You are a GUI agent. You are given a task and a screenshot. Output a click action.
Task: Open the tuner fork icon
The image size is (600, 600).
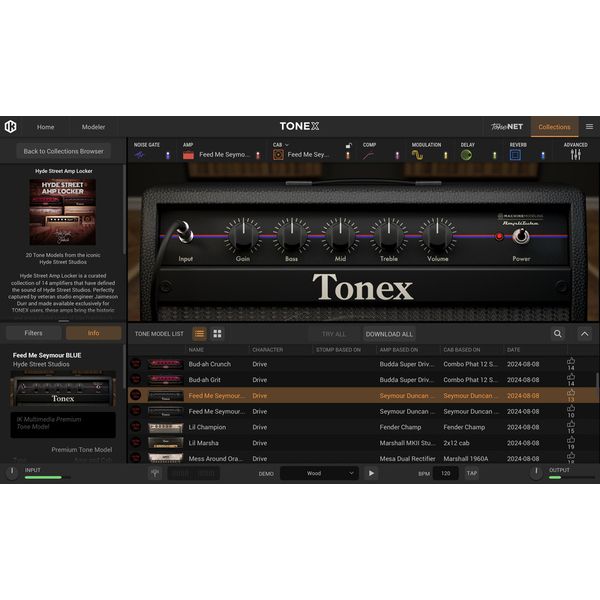pyautogui.click(x=155, y=473)
